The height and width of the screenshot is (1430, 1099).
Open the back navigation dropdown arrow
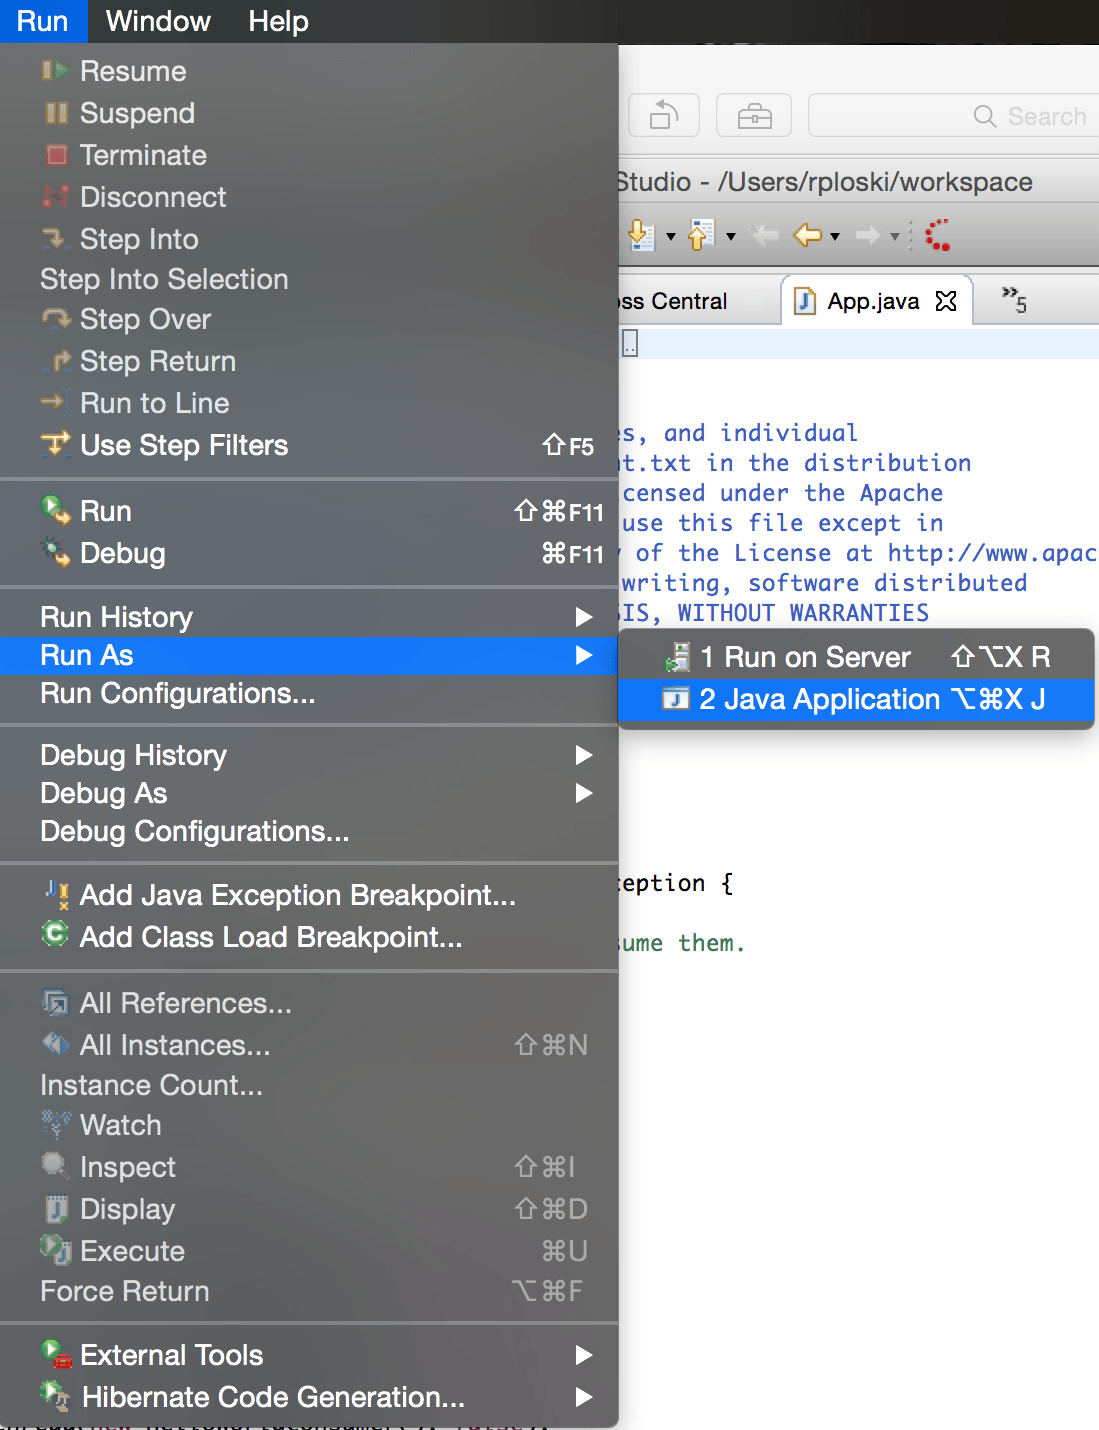[835, 237]
